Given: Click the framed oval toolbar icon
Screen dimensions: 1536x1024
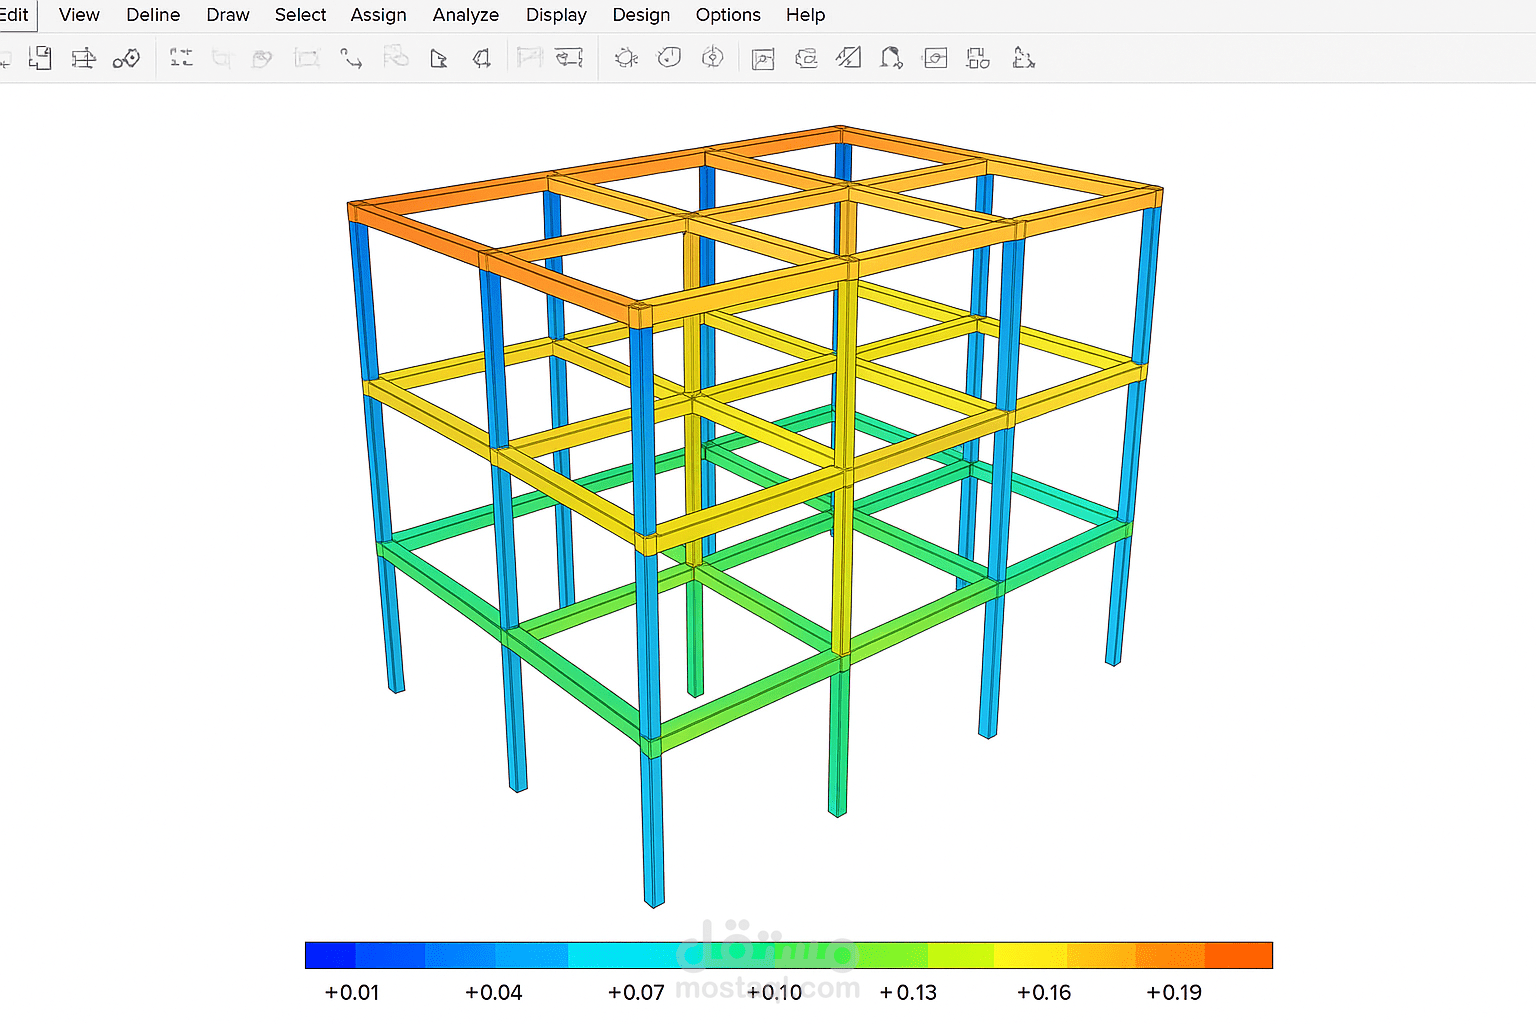Looking at the screenshot, I should tap(935, 58).
